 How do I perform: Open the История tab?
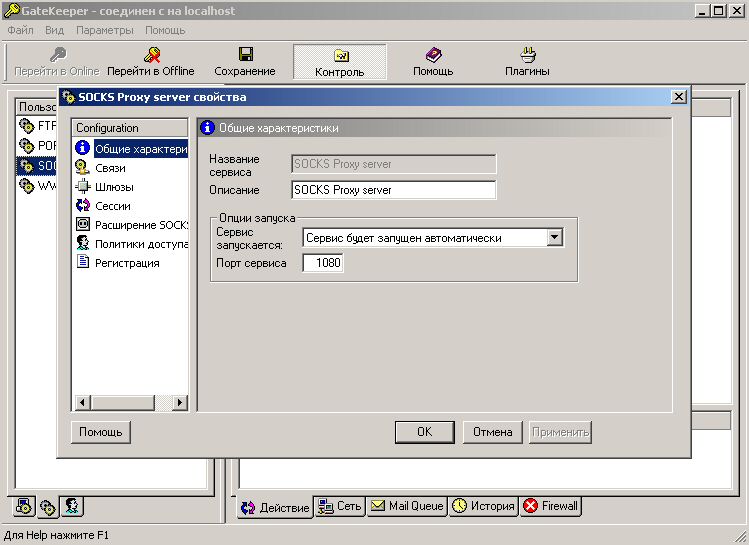[484, 506]
